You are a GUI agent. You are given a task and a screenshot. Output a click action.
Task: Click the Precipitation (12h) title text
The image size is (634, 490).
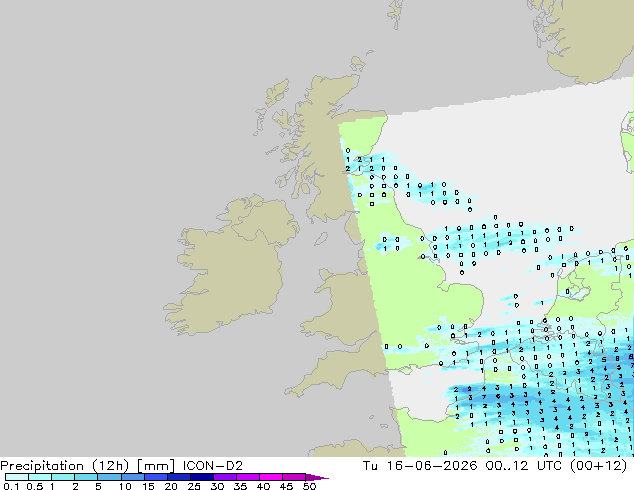click(65, 466)
